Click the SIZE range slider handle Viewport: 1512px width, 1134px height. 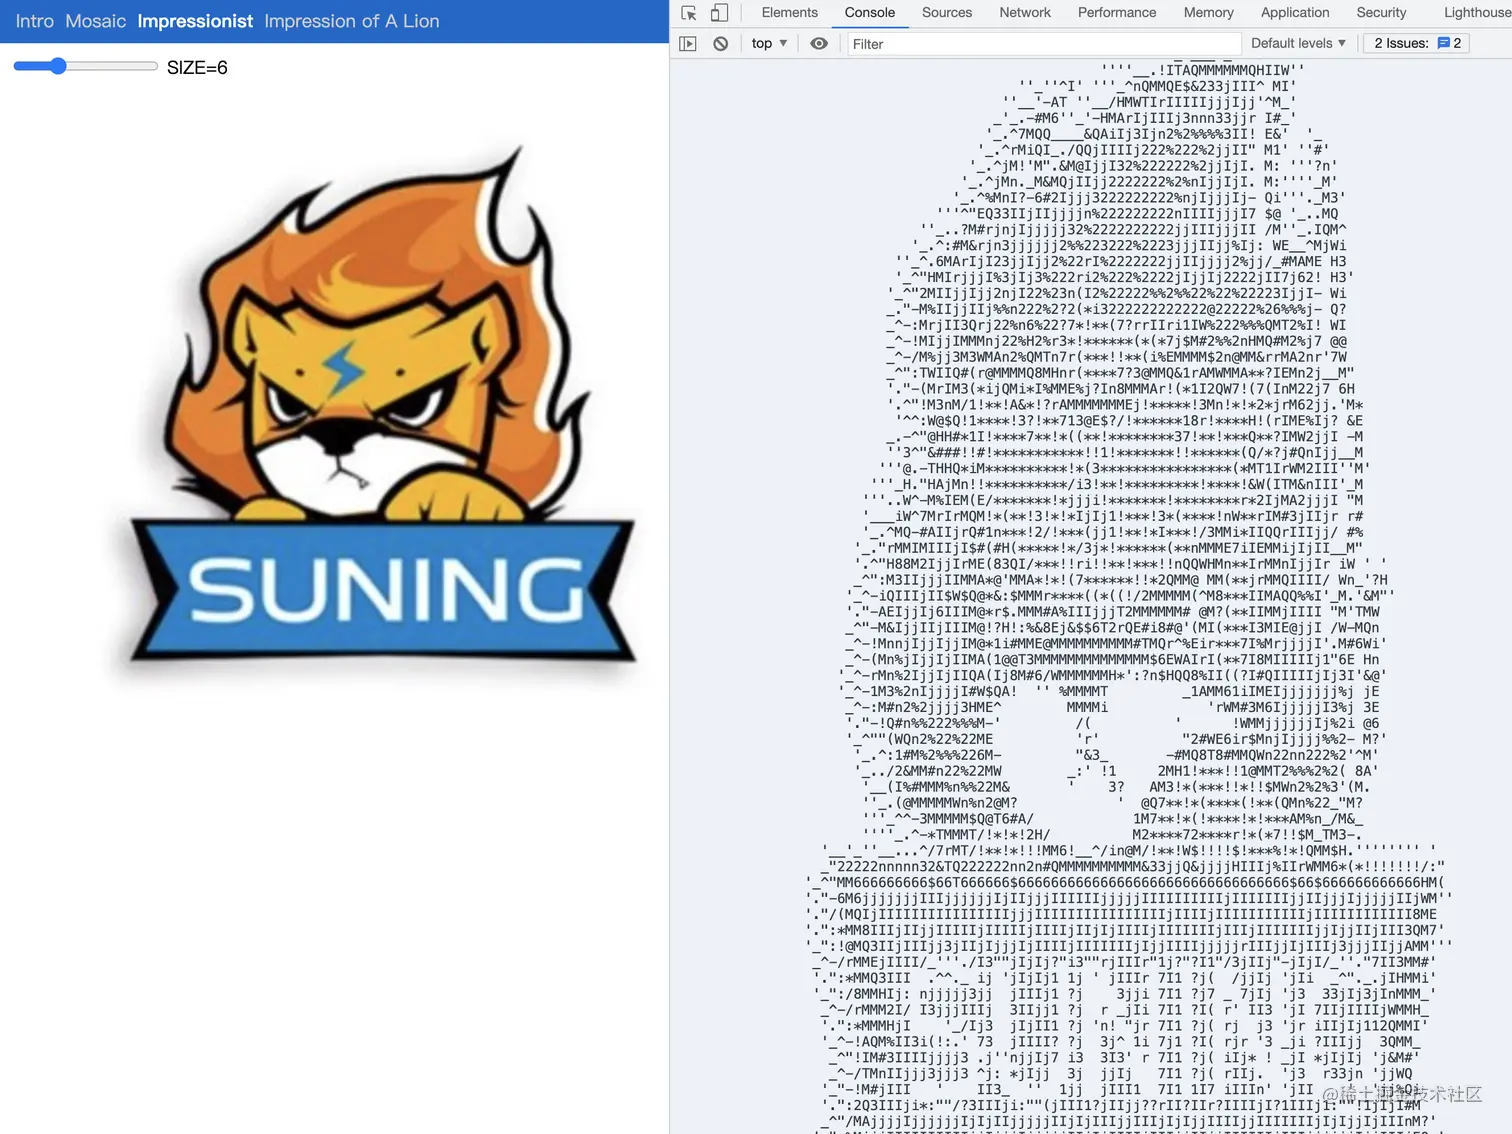tap(58, 66)
